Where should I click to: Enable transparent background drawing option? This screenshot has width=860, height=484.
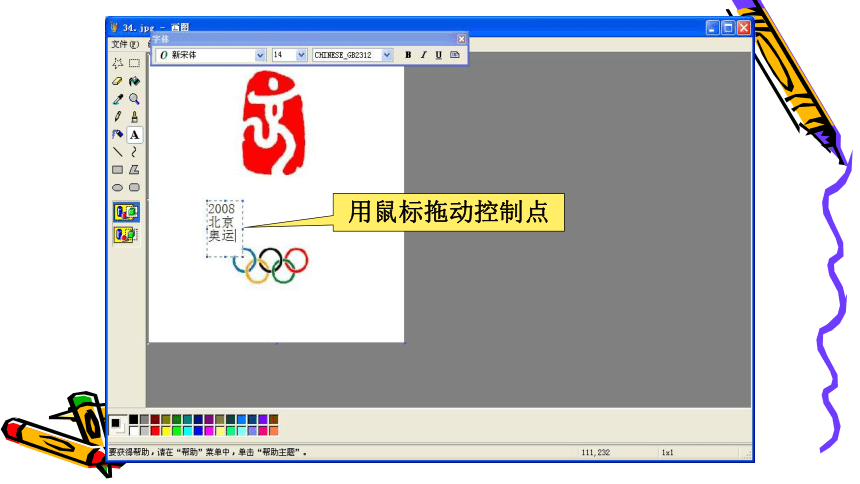pos(126,235)
